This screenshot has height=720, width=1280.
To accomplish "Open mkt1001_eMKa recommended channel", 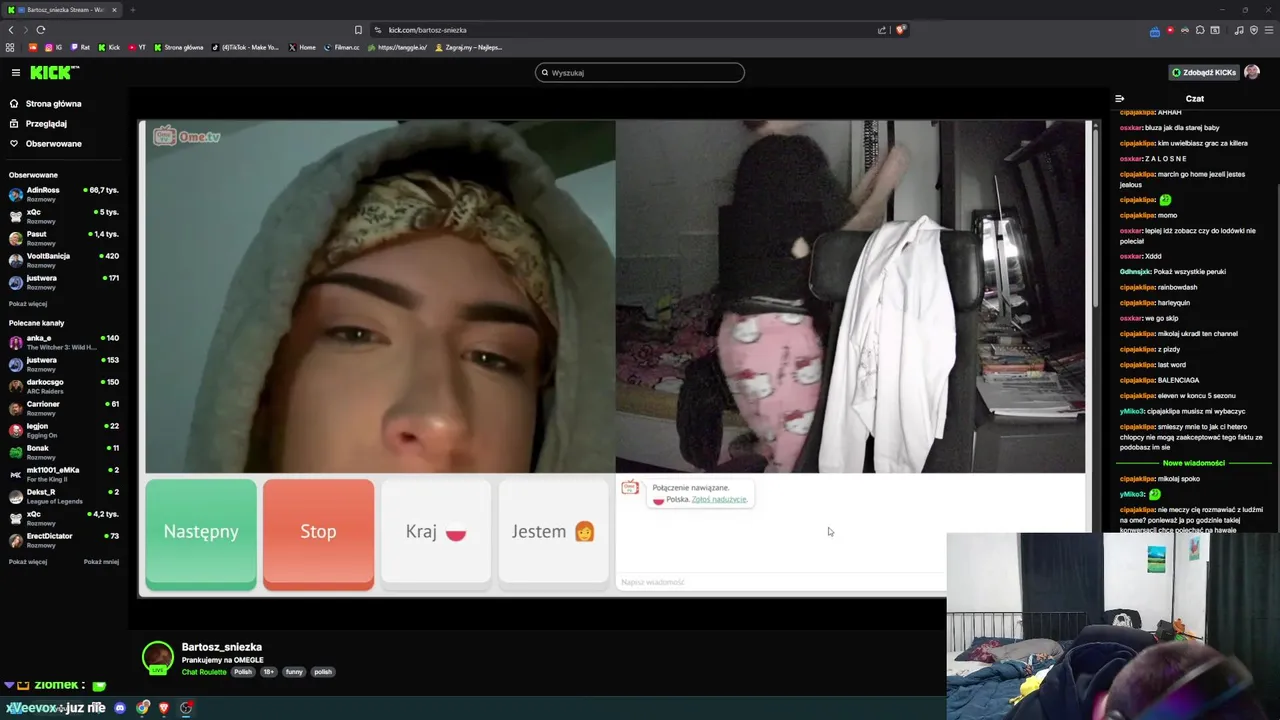I will coord(64,473).
